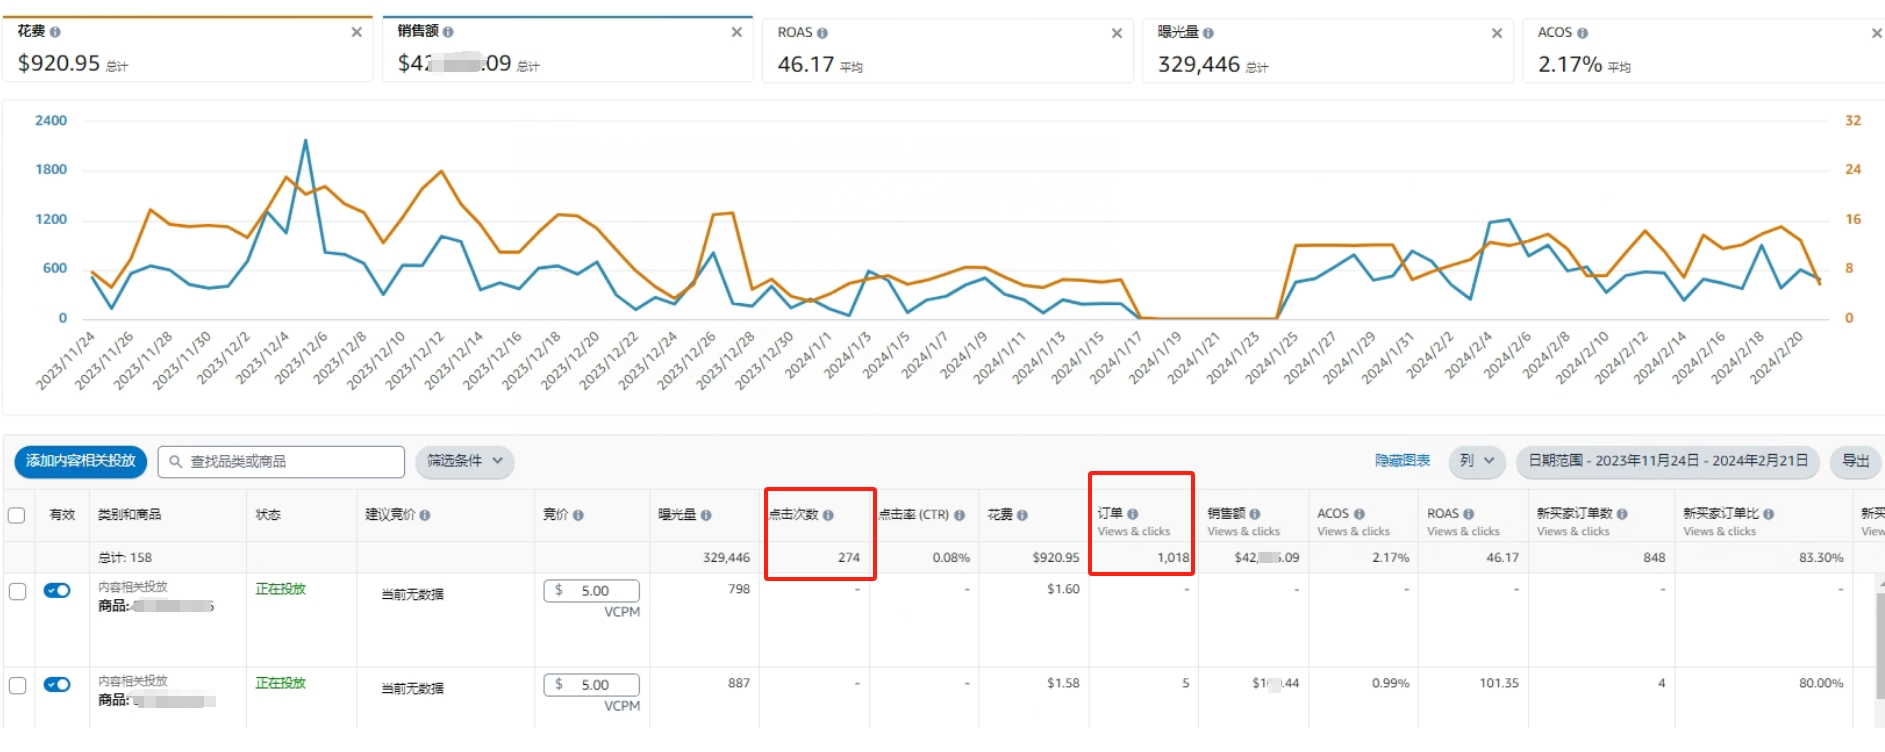
Task: Click total orders value 1,018
Action: (1173, 558)
